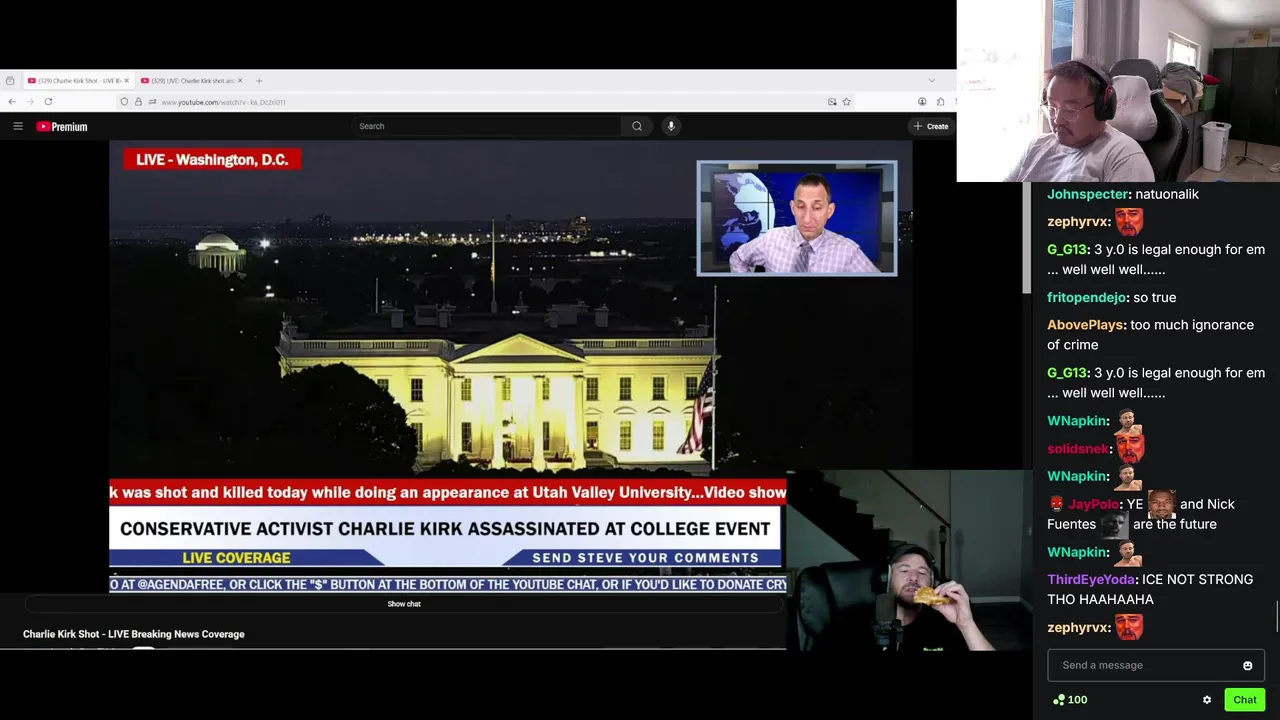Open tracking protection shield icon
Viewport: 1280px width, 720px height.
tap(124, 102)
